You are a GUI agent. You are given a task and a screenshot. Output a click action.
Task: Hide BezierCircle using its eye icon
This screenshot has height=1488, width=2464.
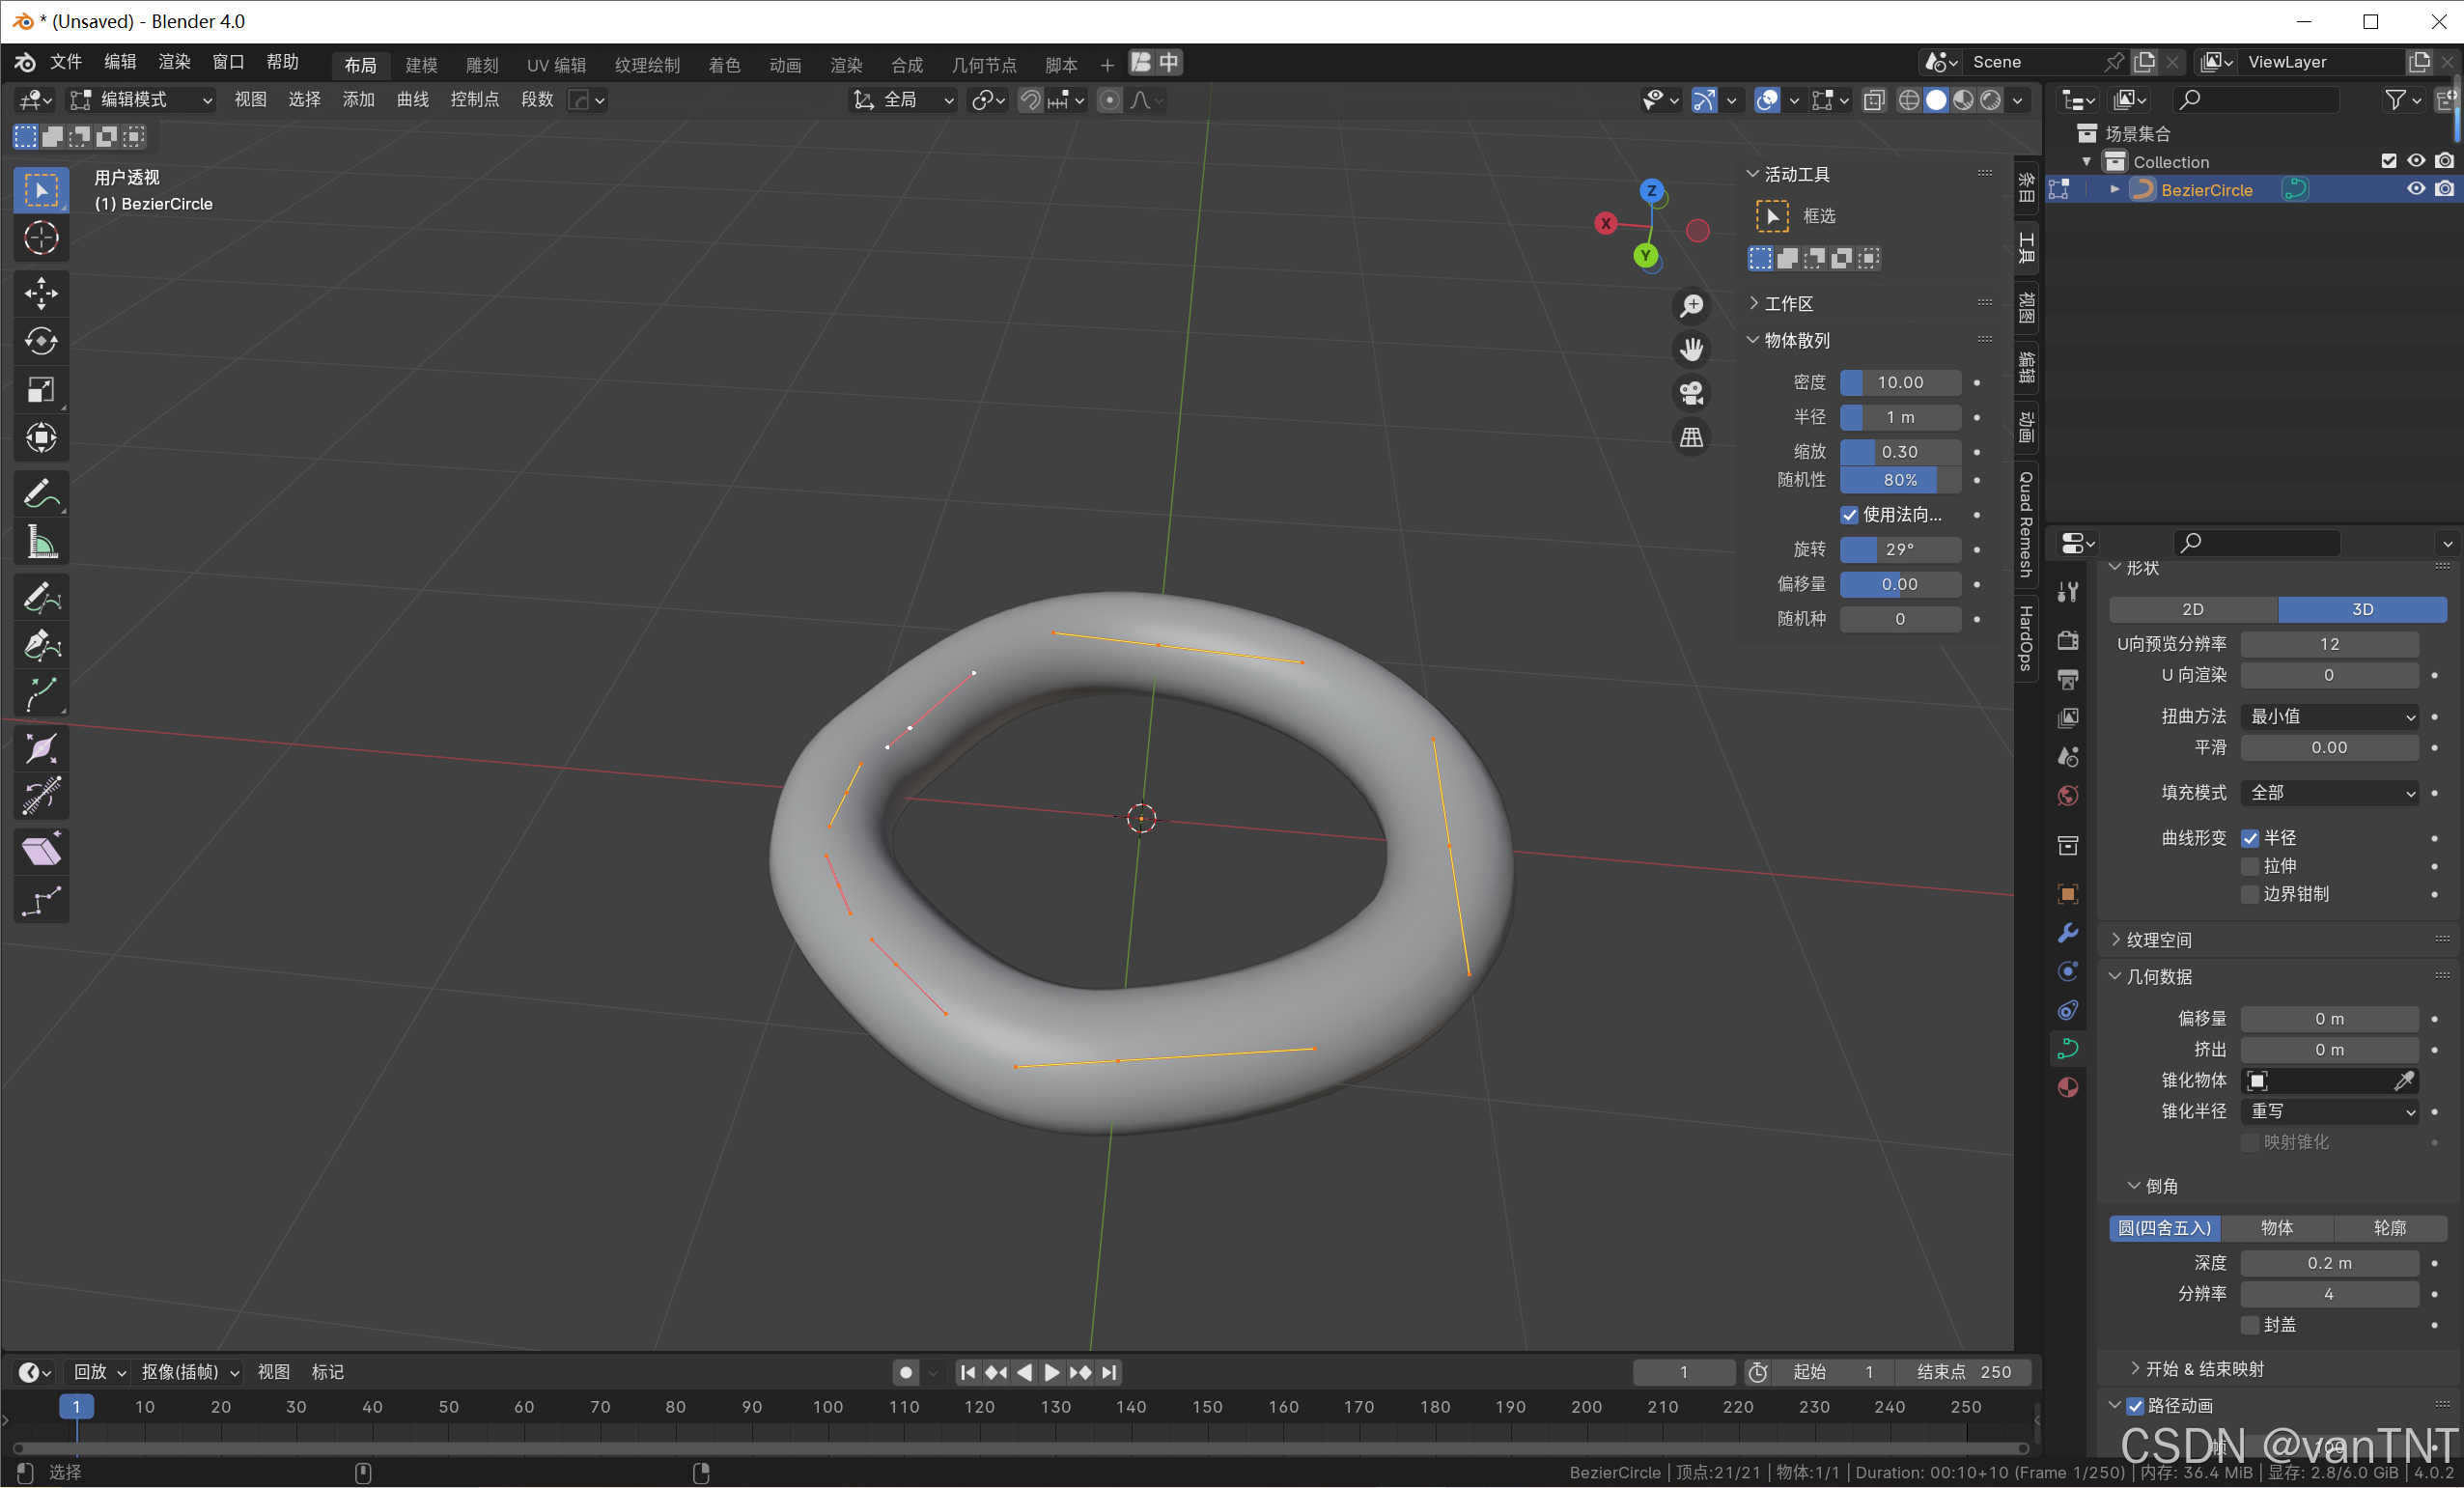point(2415,189)
